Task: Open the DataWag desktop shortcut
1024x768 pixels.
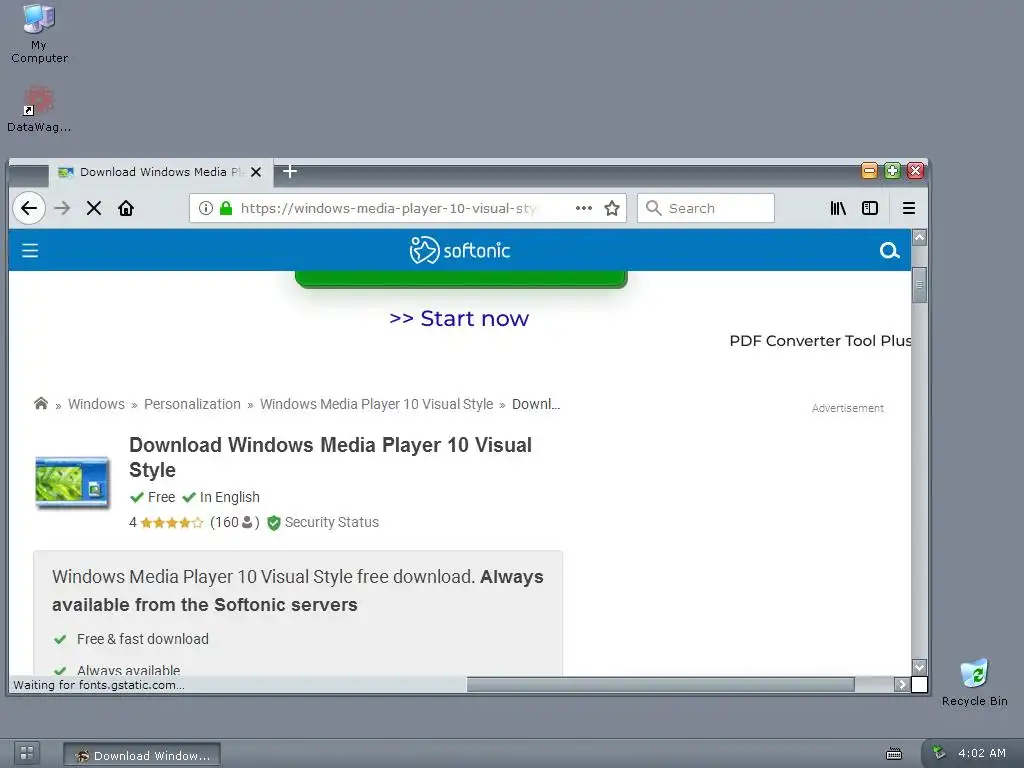Action: point(39,110)
